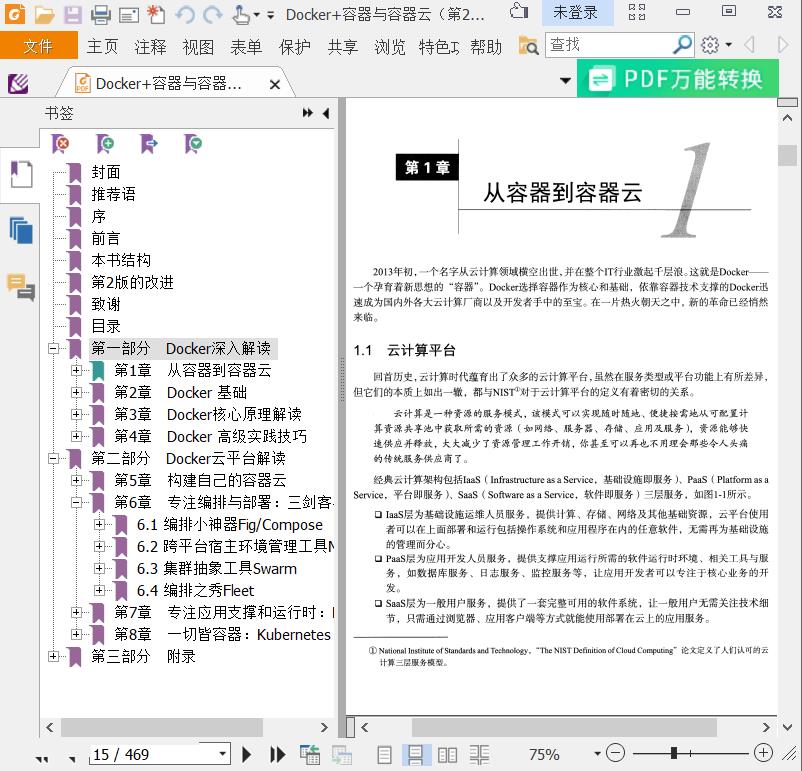Screen dimensions: 802x771
Task: Open the advanced folder search icon
Action: [528, 46]
